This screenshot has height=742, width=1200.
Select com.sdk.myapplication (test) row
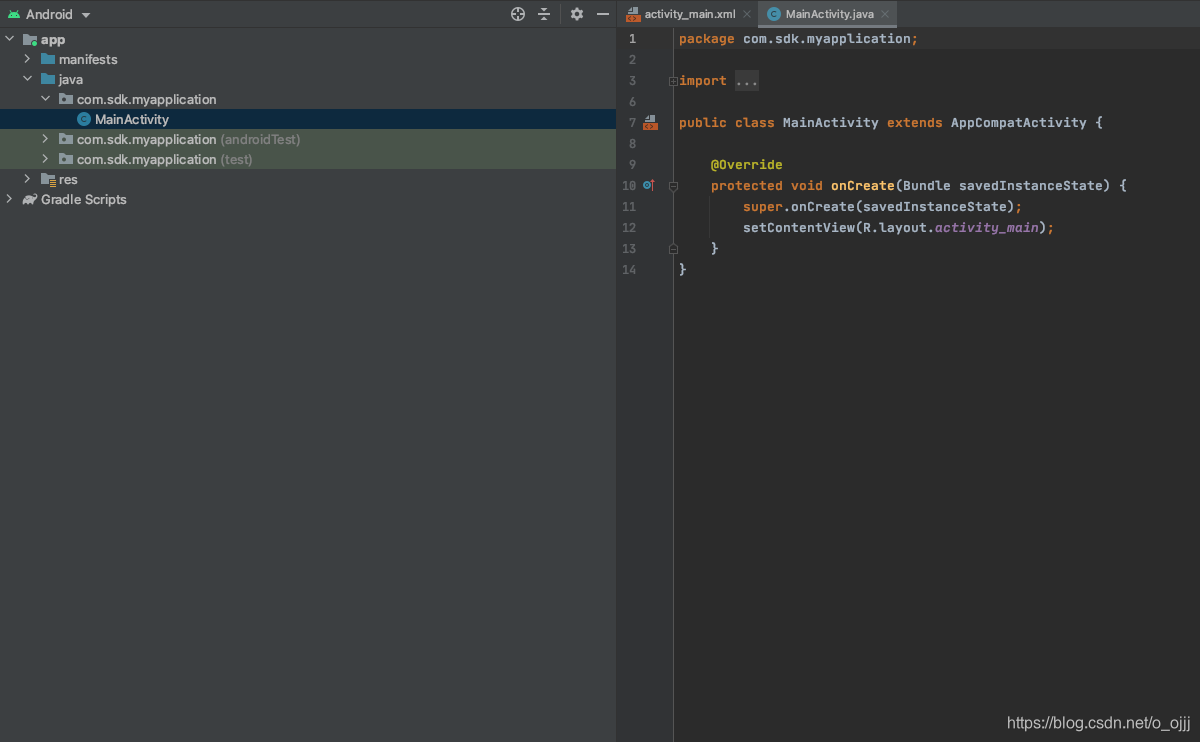308,159
